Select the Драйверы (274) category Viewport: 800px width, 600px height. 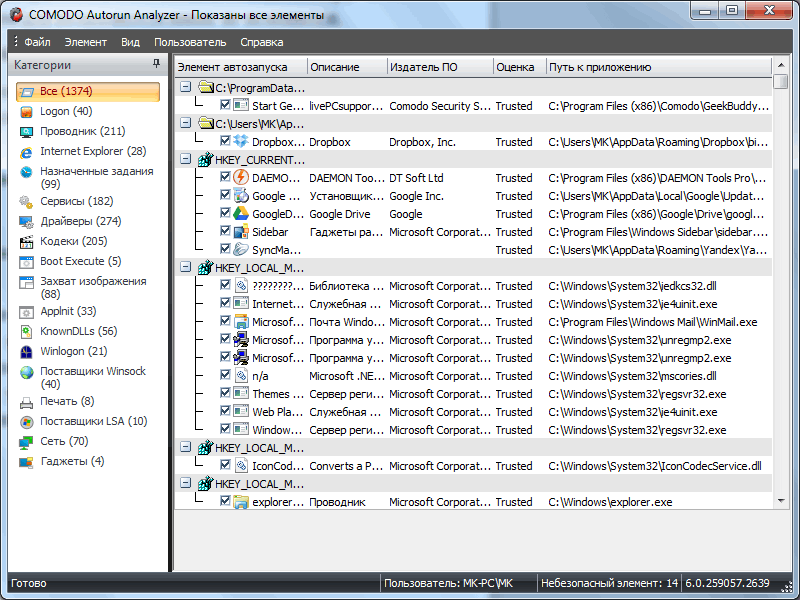coord(80,221)
